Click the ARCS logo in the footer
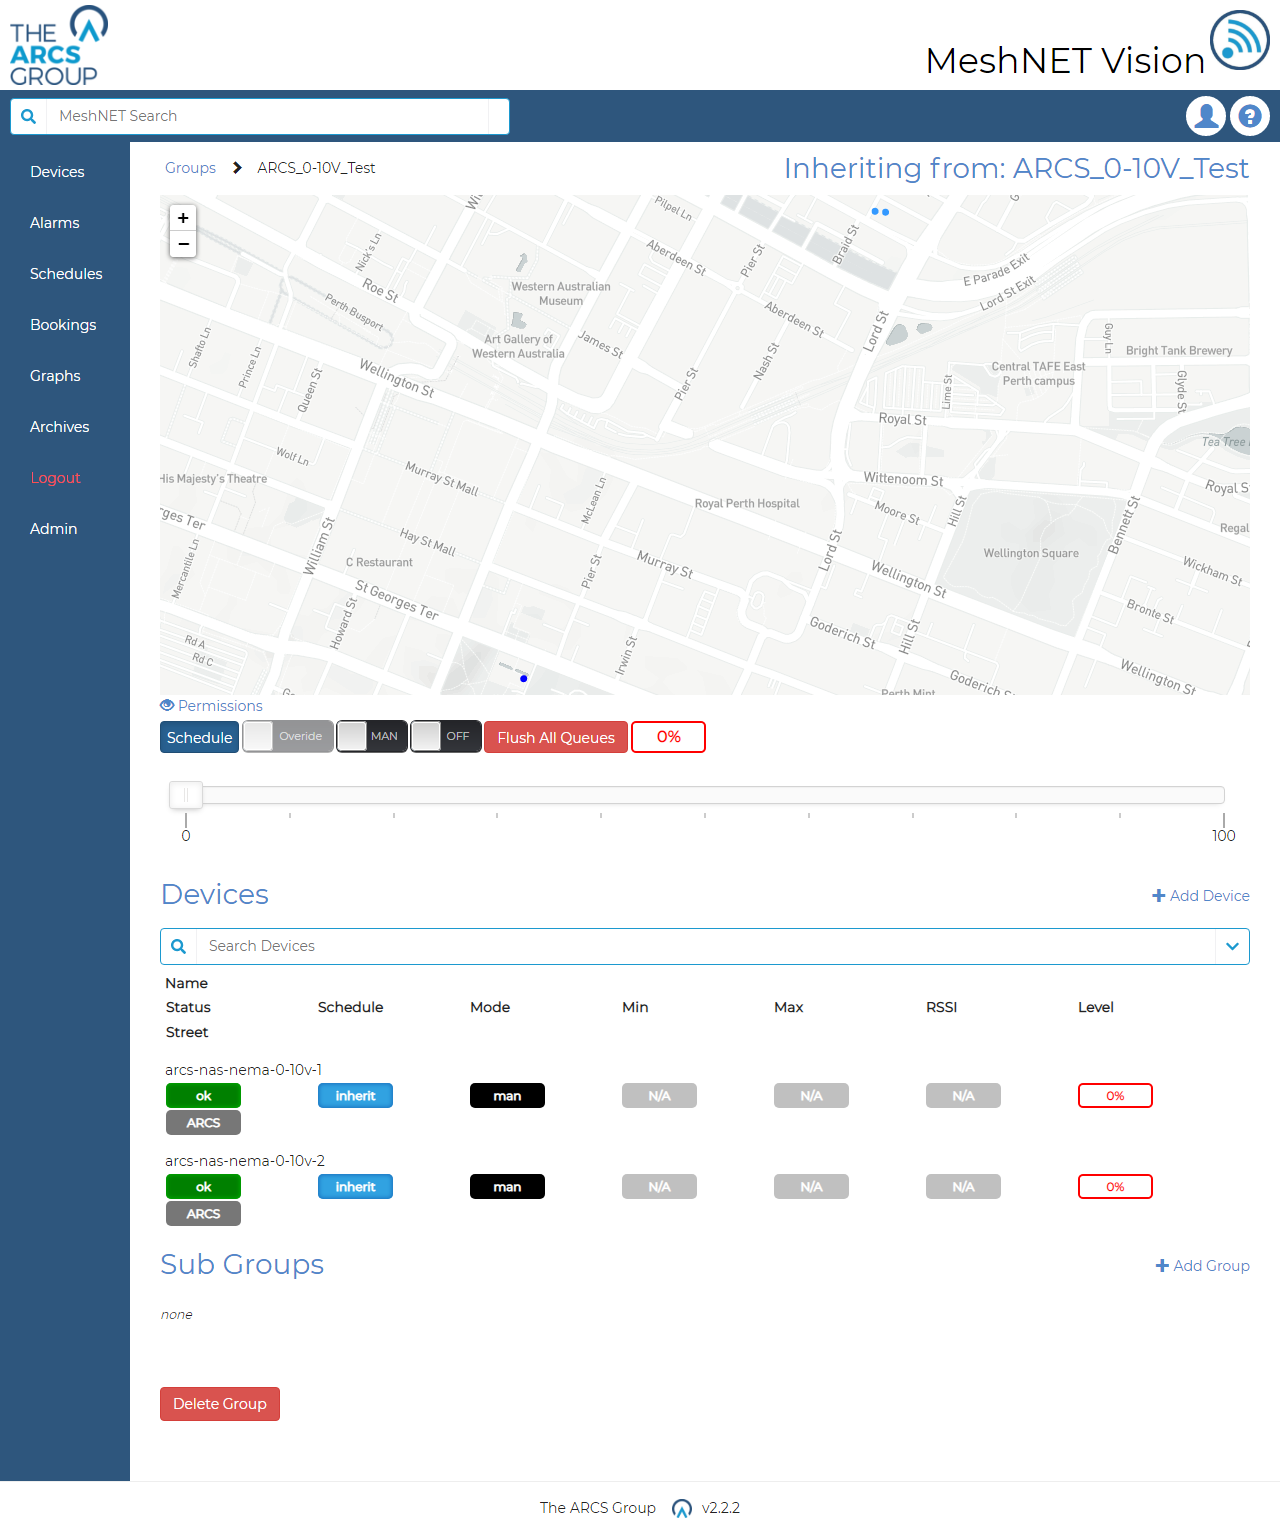The width and height of the screenshot is (1280, 1535). [682, 1508]
